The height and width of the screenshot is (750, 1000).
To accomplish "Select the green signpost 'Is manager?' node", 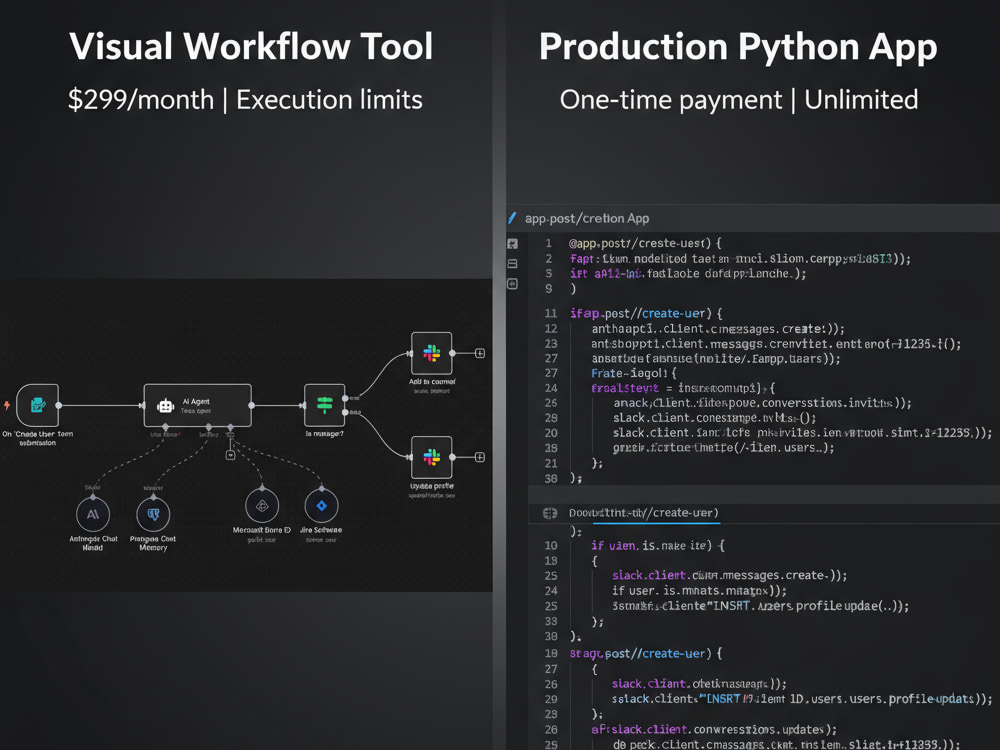I will click(x=325, y=405).
